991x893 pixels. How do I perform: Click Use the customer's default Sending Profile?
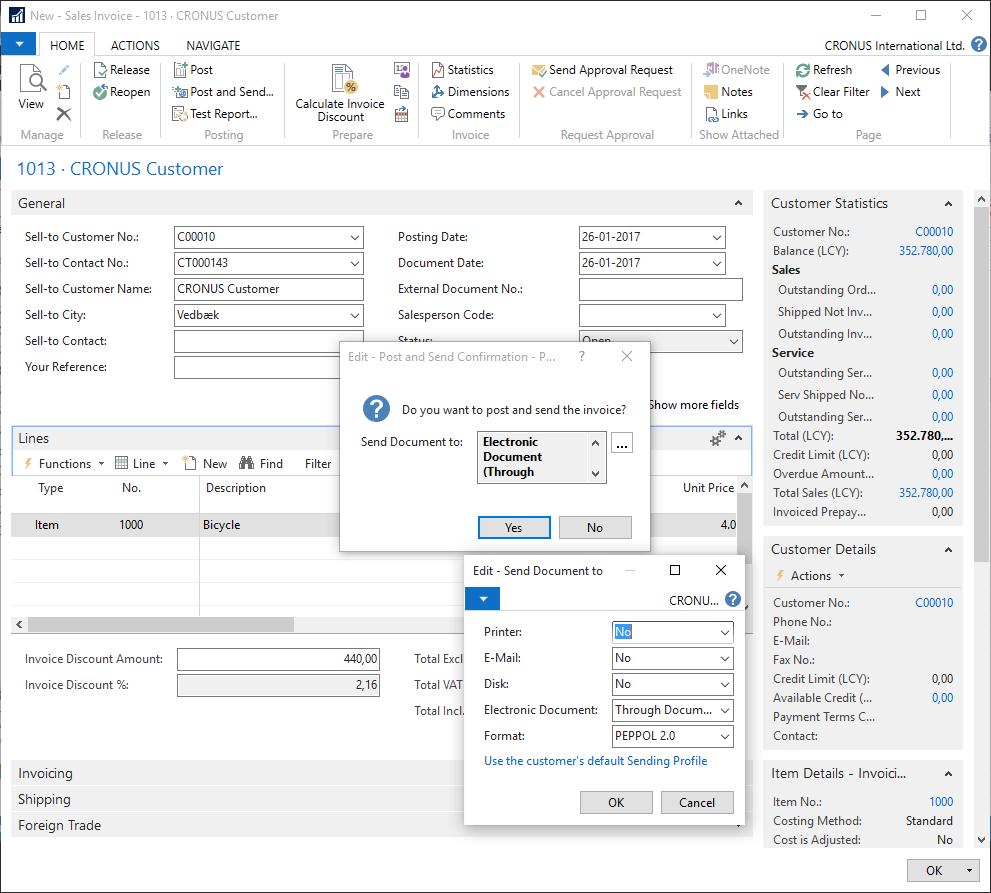595,761
